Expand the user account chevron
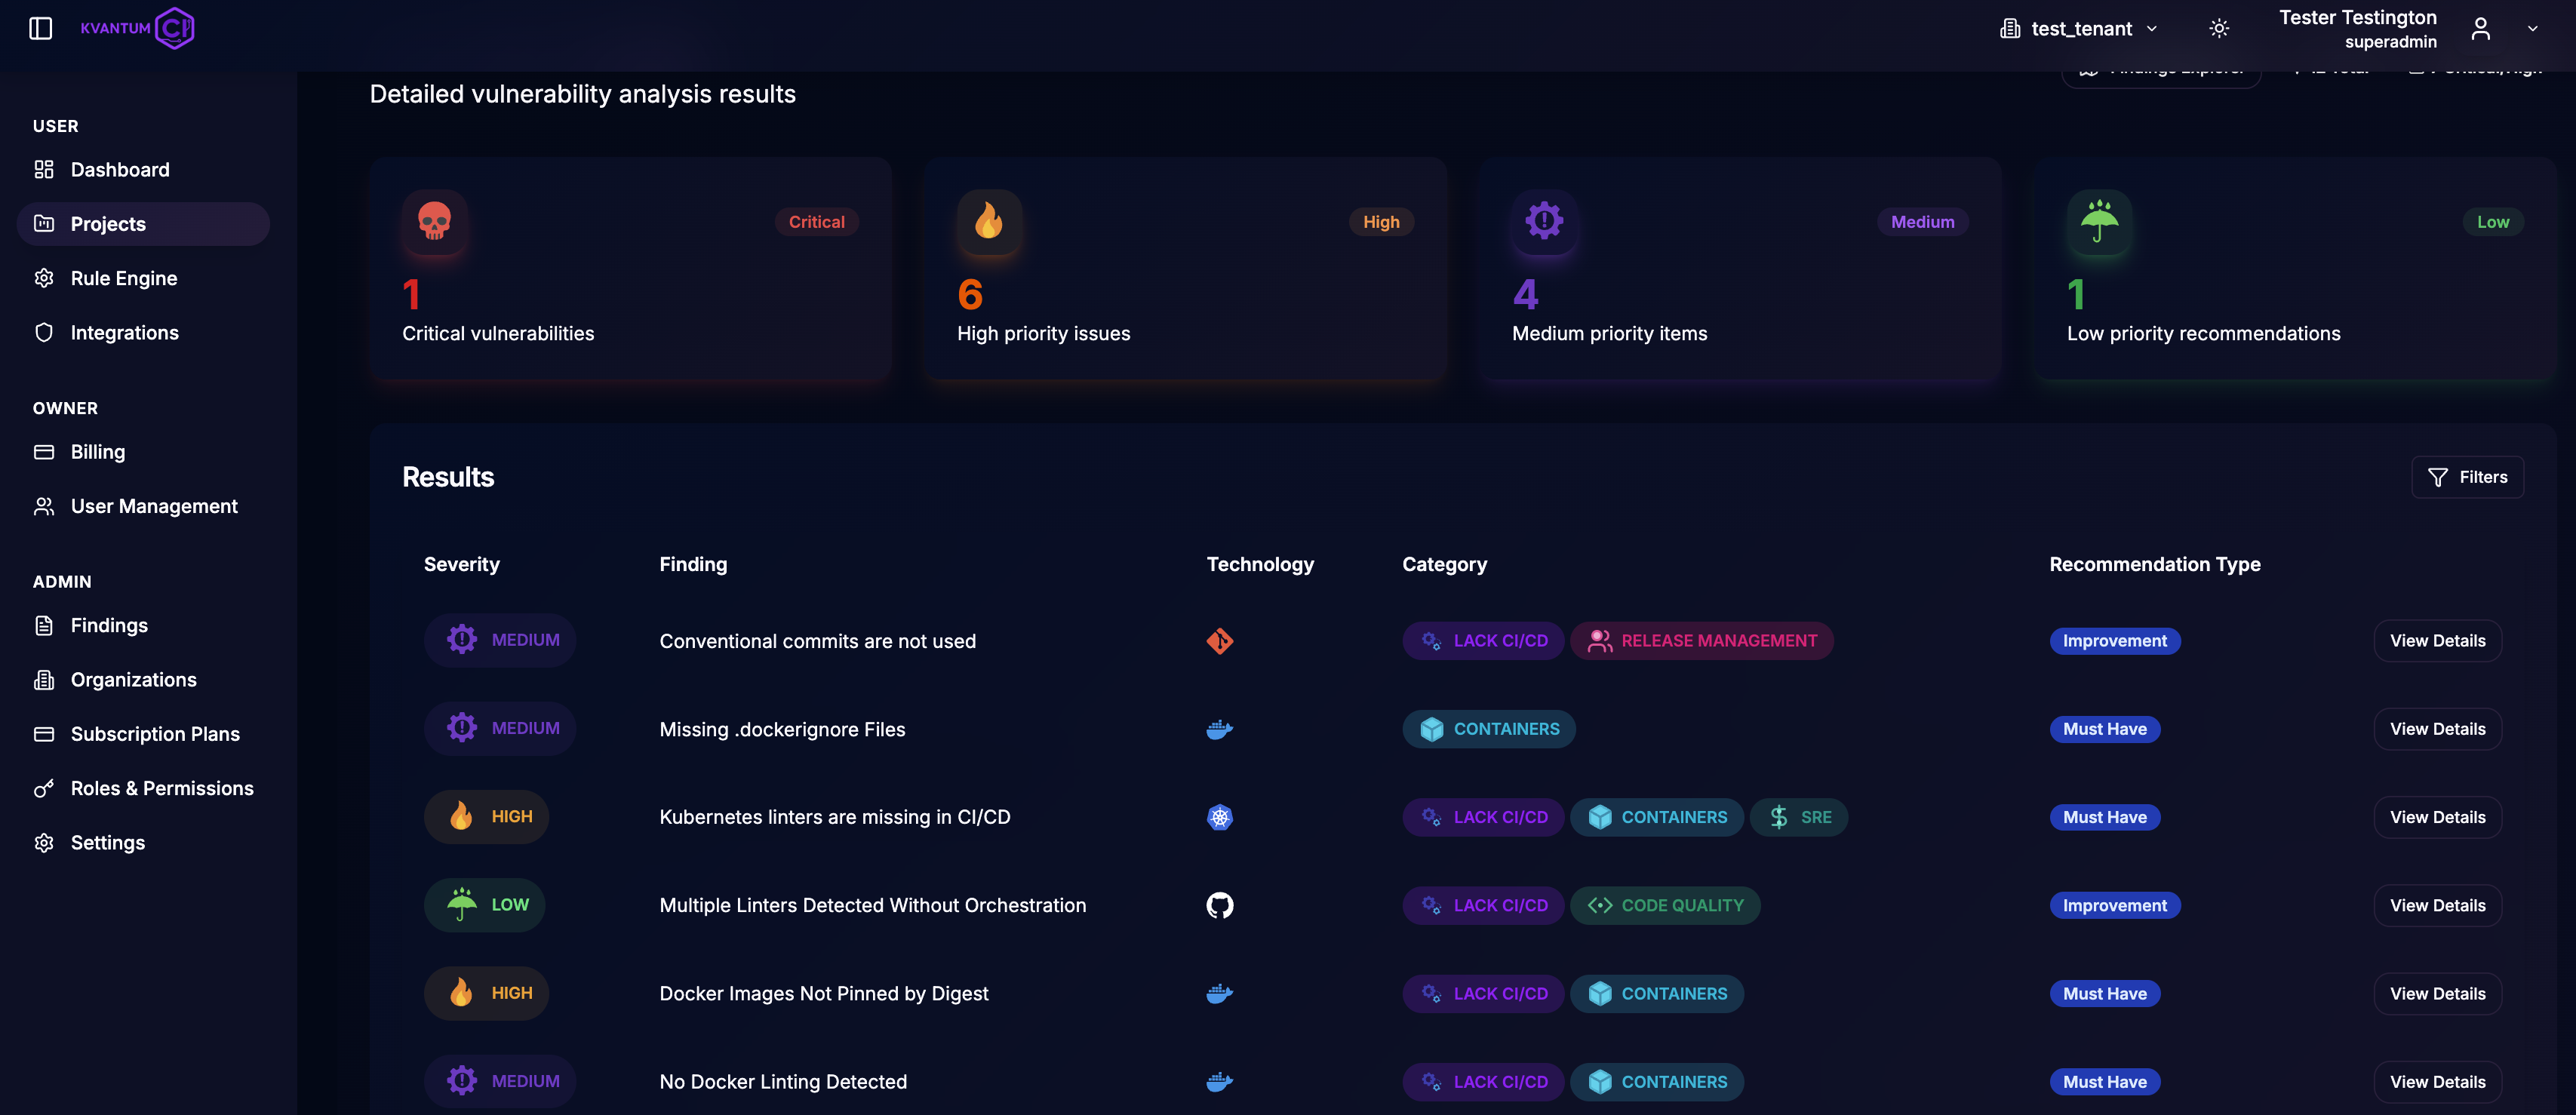 coord(2532,29)
